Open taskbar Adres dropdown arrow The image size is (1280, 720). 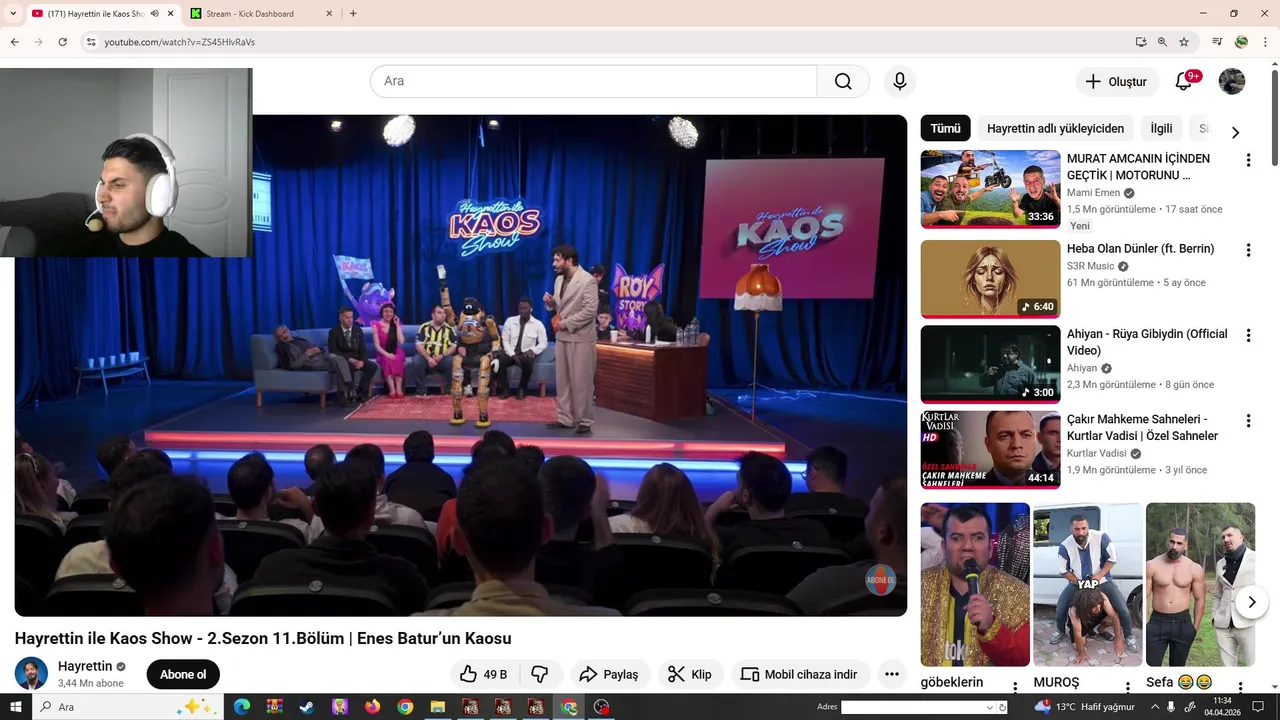pos(990,707)
